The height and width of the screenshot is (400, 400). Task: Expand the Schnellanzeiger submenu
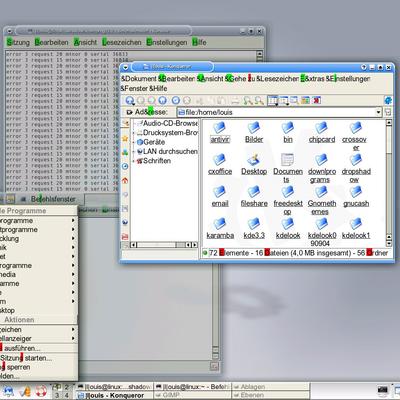pyautogui.click(x=38, y=338)
